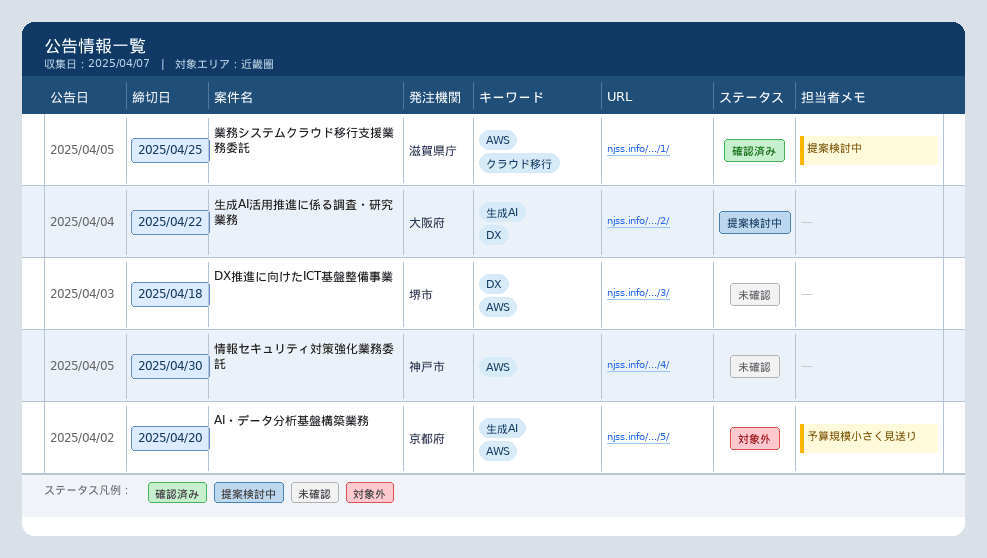Click the 公告情報一覧 title
Image resolution: width=987 pixels, height=558 pixels.
click(x=95, y=46)
